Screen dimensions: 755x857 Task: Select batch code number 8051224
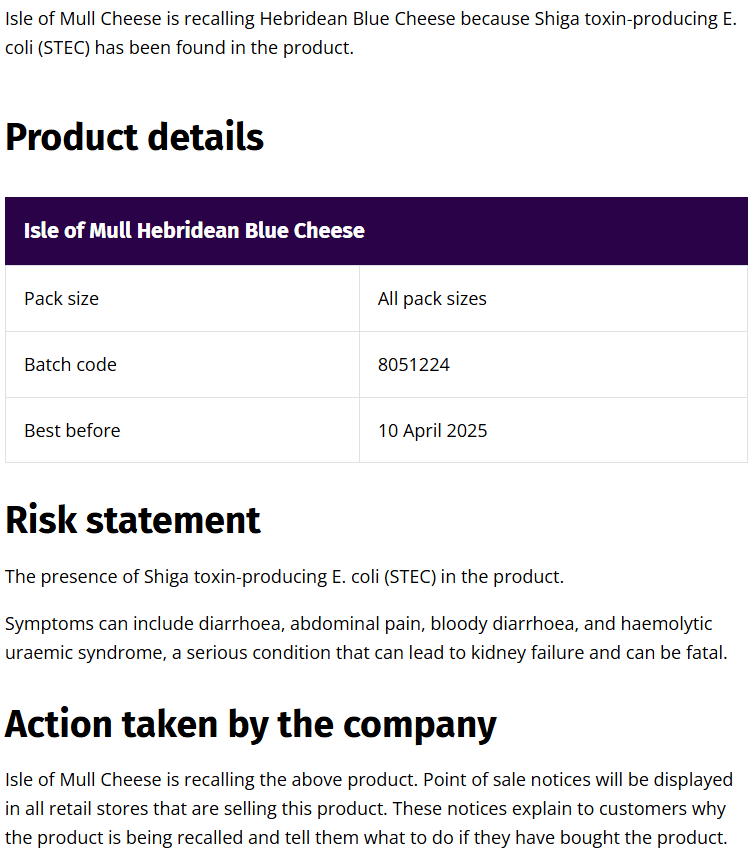(x=413, y=365)
